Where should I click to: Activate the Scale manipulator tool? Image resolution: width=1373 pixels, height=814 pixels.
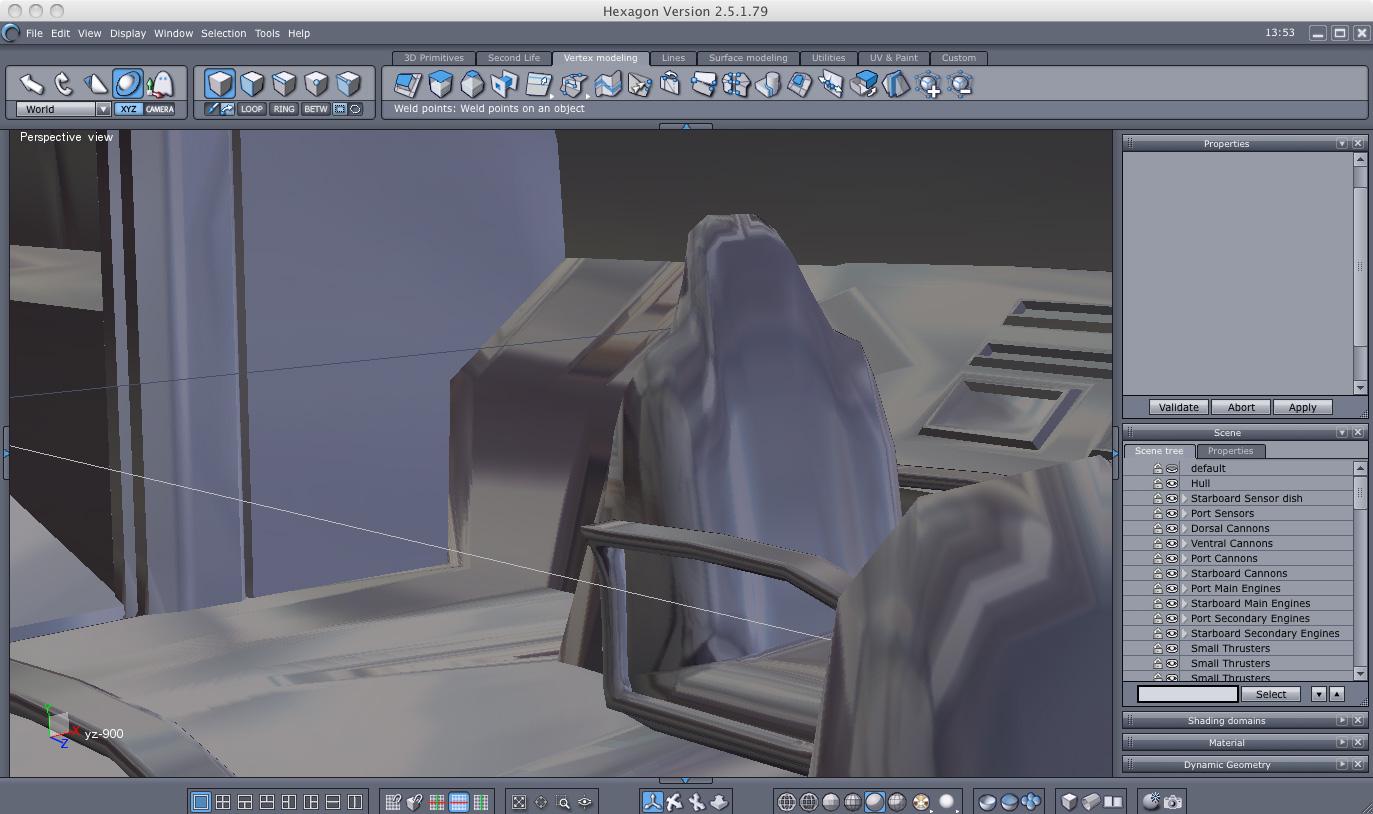point(96,84)
